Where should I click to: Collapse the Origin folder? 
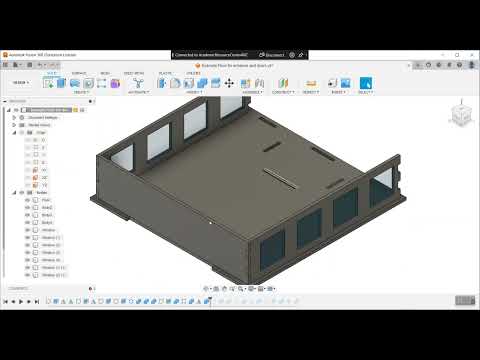pyautogui.click(x=14, y=132)
